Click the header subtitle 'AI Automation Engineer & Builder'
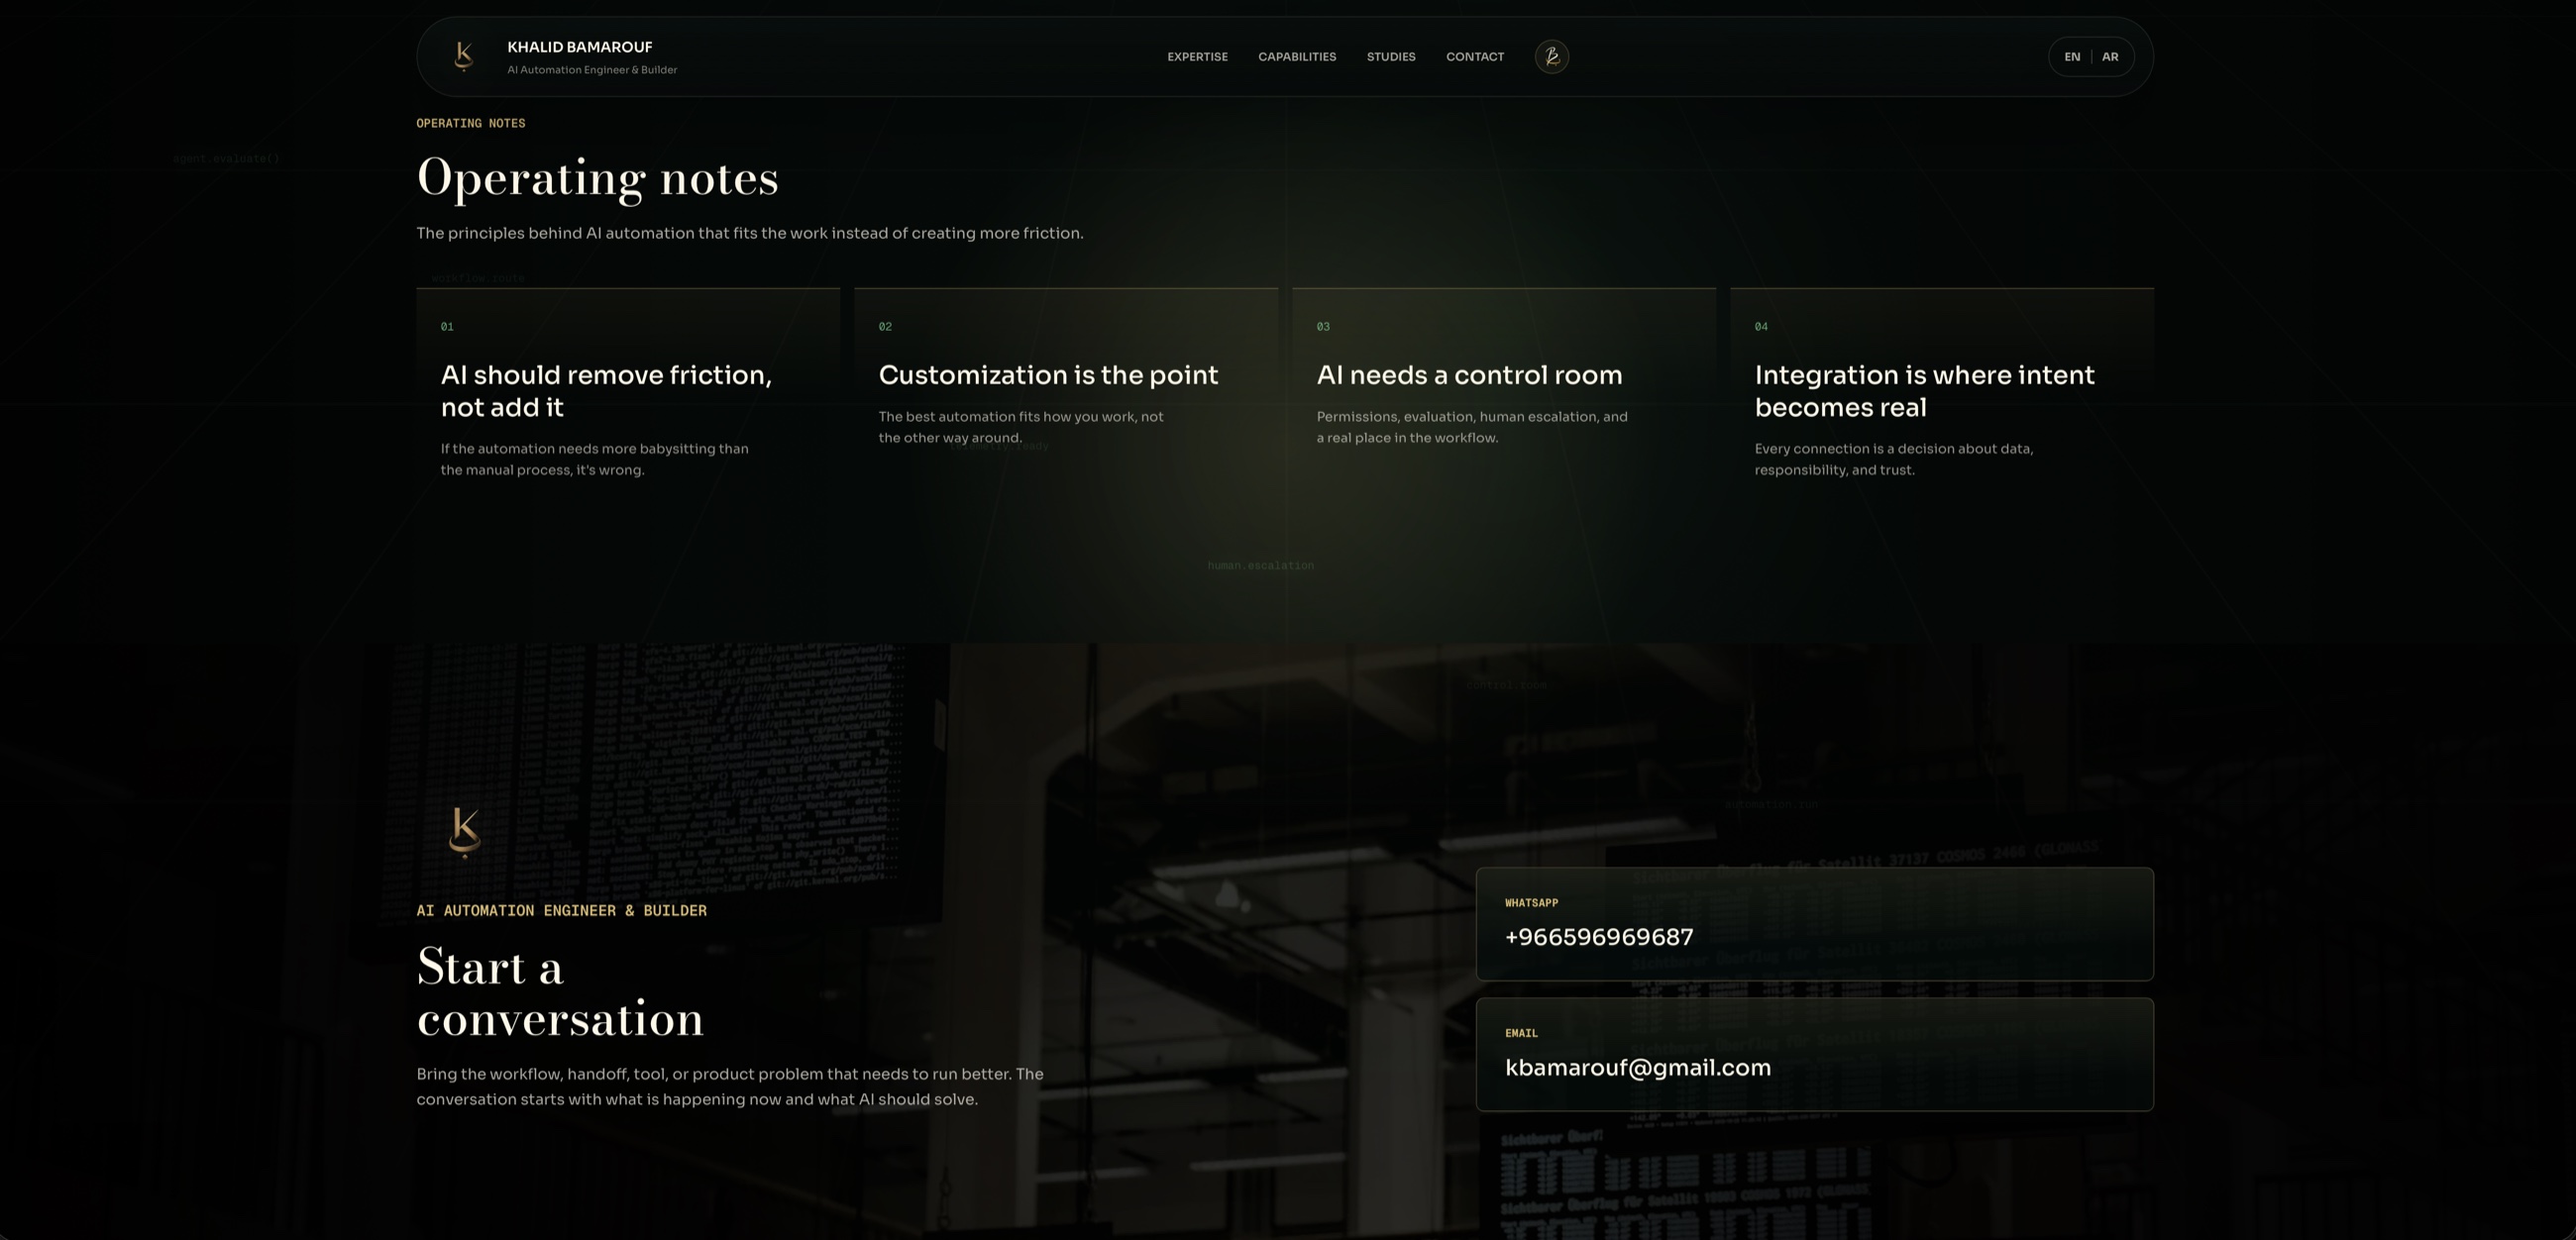 coord(592,70)
